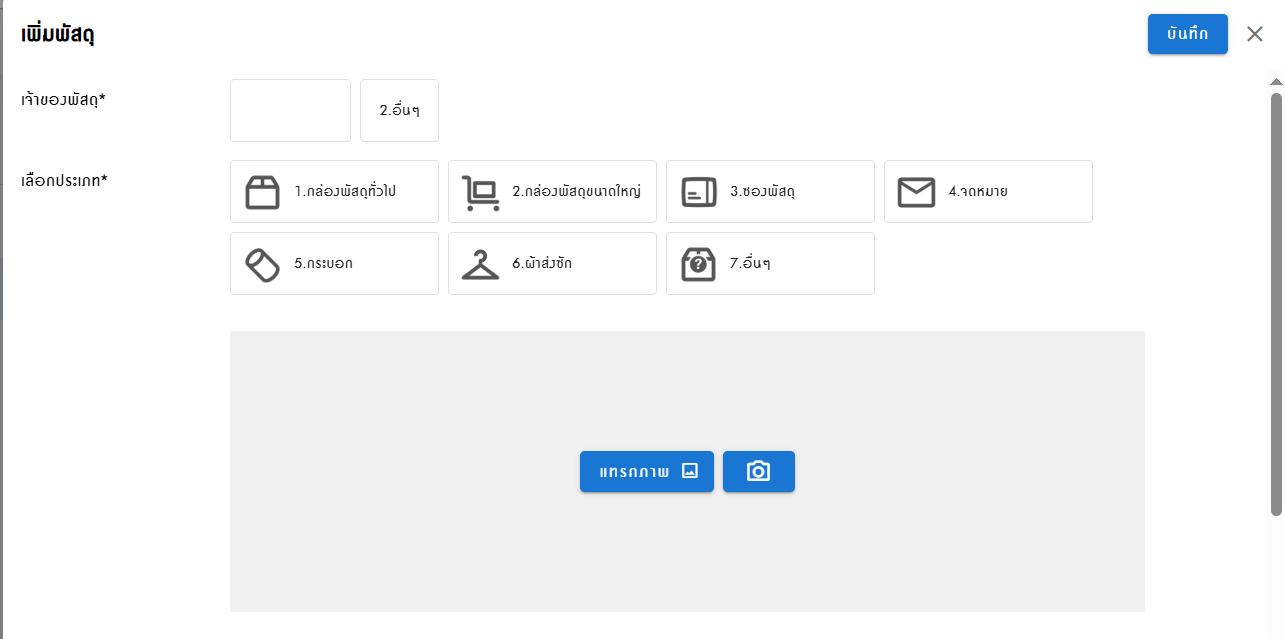Click the vertical scrollbar thumb
The height and width of the screenshot is (639, 1285).
[1276, 300]
